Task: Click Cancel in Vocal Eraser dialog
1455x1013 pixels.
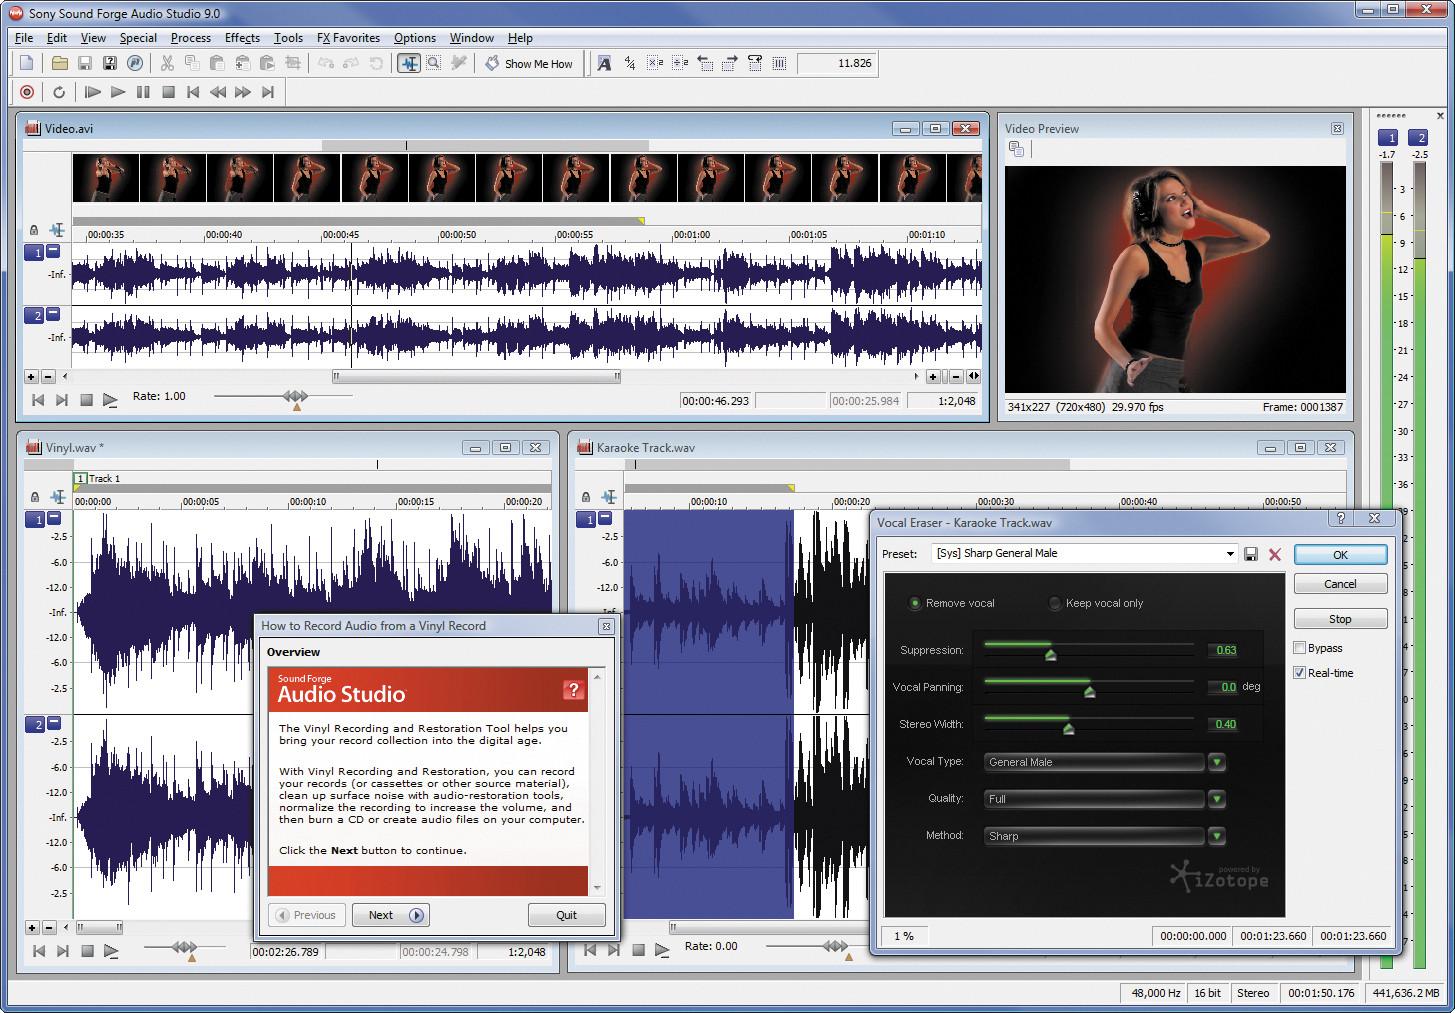Action: click(1340, 584)
